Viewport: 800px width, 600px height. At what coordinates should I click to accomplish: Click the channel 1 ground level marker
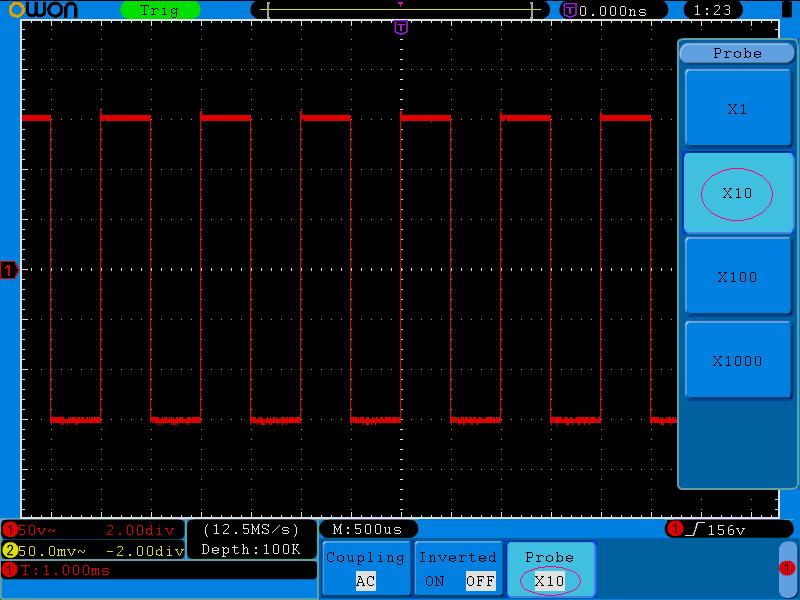9,269
